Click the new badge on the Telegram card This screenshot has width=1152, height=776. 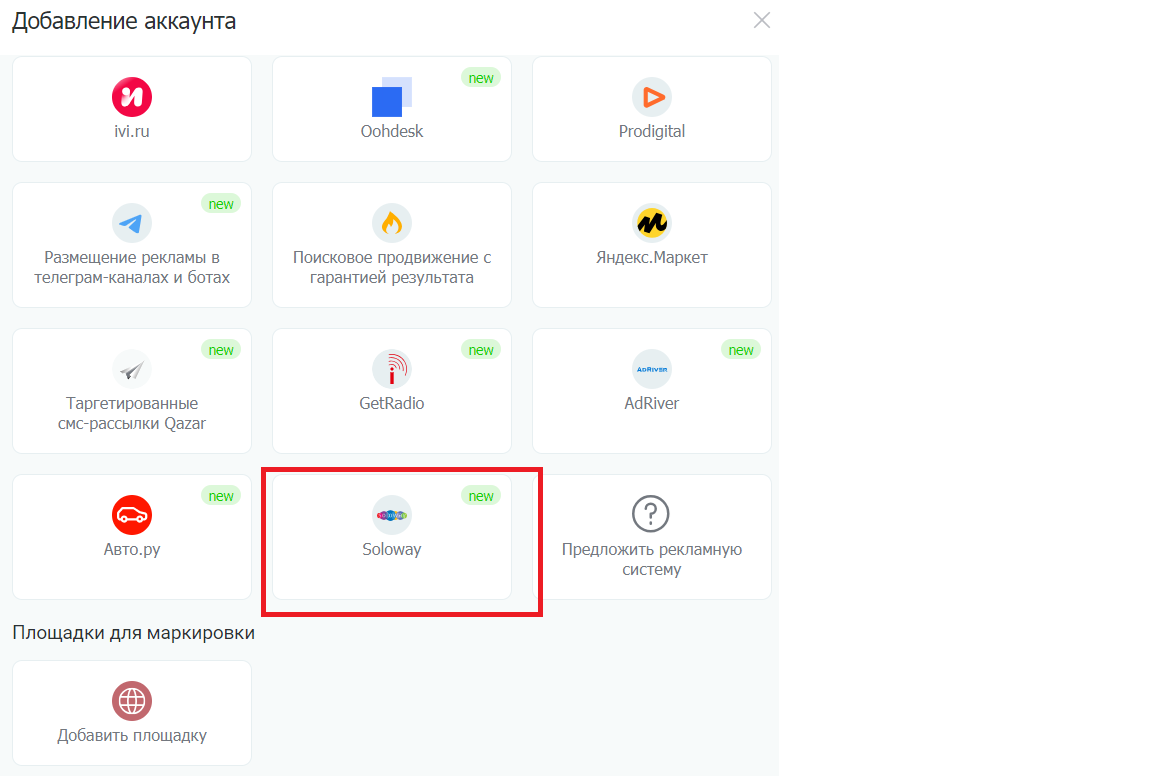point(221,204)
